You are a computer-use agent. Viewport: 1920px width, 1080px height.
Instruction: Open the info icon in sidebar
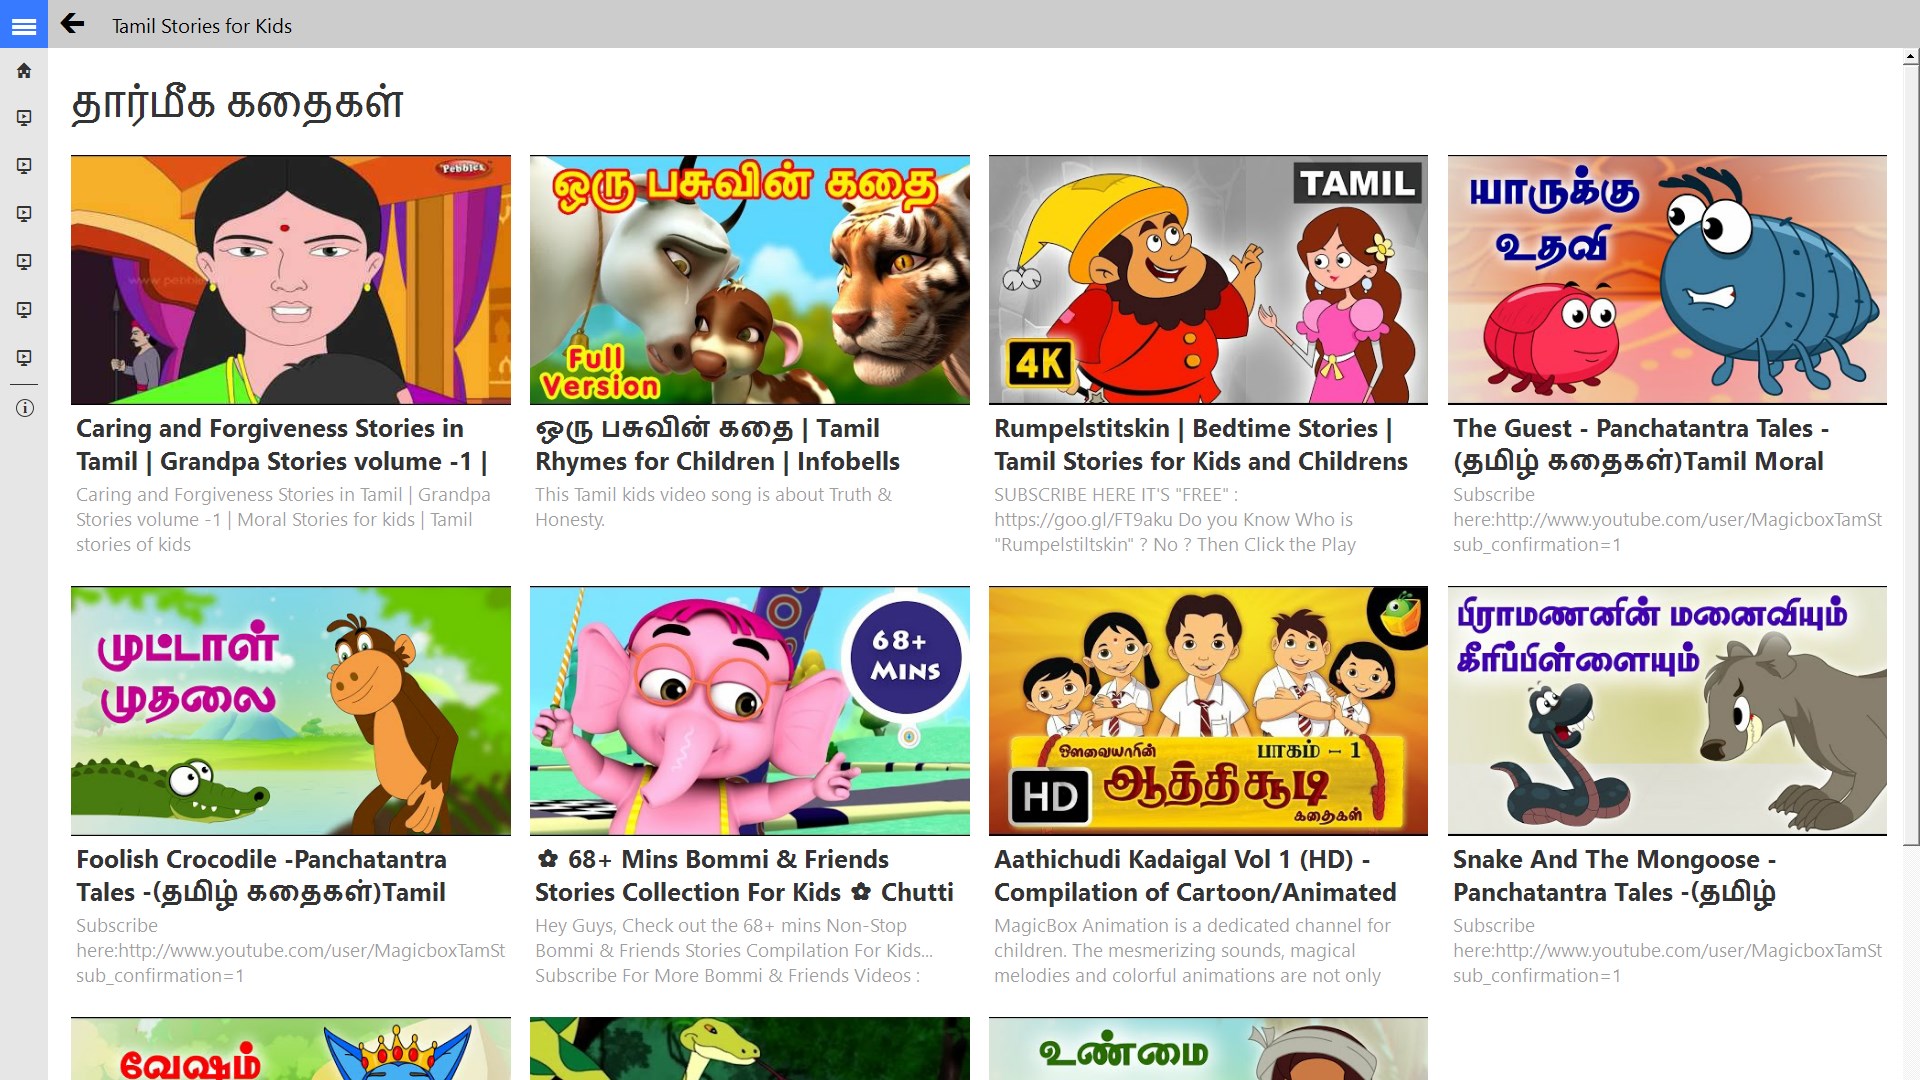coord(24,408)
